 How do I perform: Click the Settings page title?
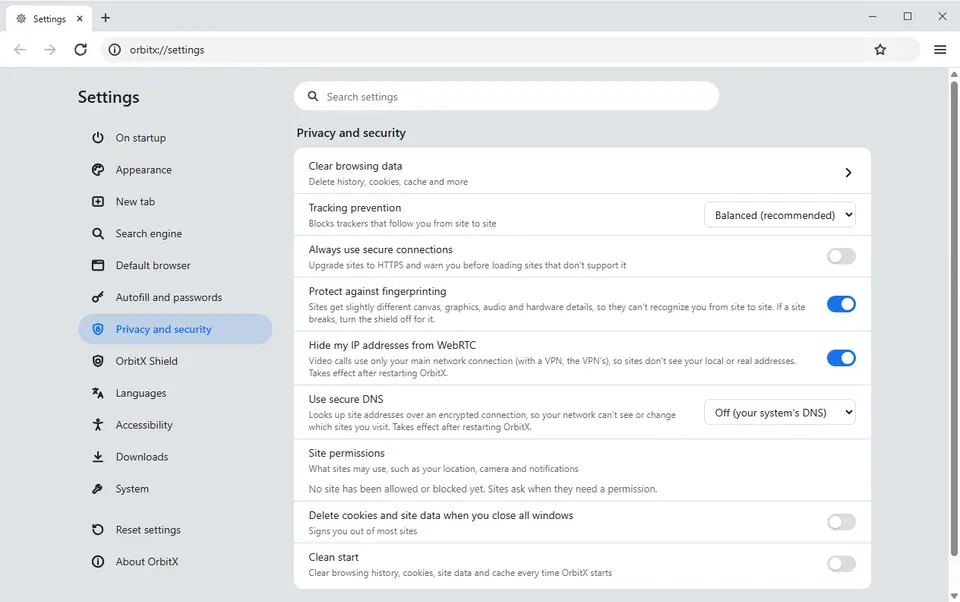108,97
